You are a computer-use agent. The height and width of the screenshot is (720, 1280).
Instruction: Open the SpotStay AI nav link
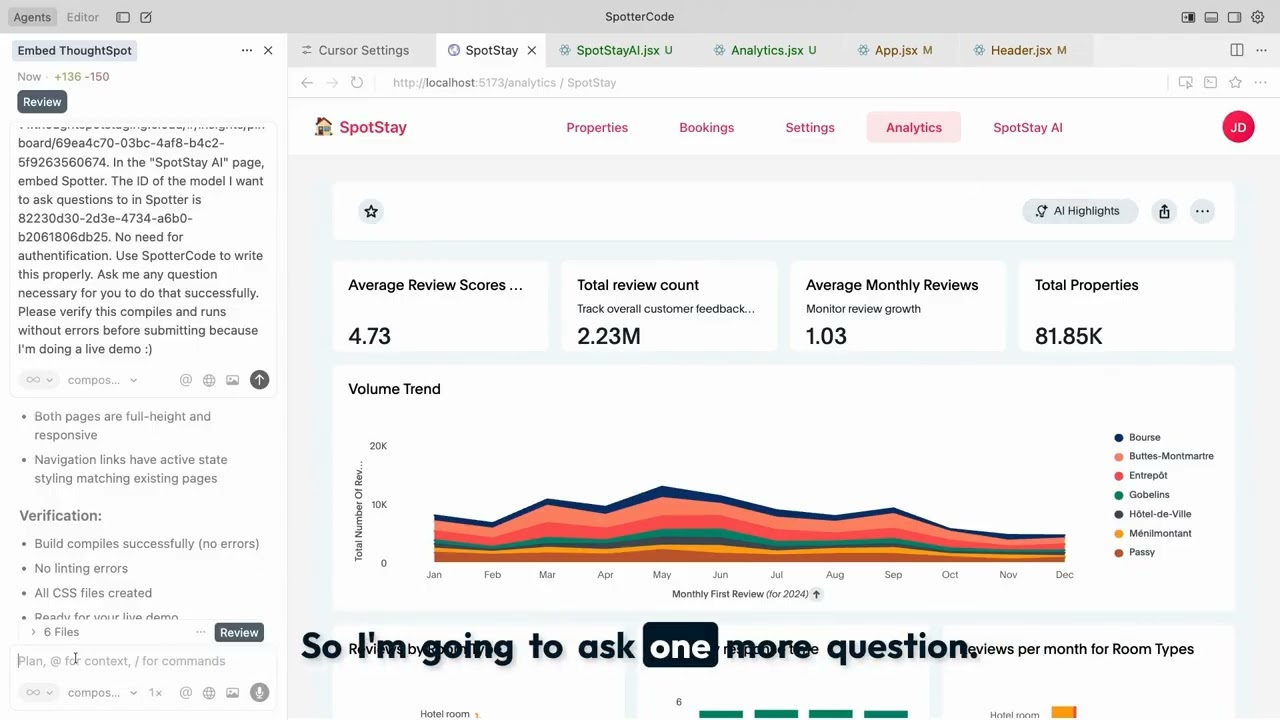click(1028, 127)
